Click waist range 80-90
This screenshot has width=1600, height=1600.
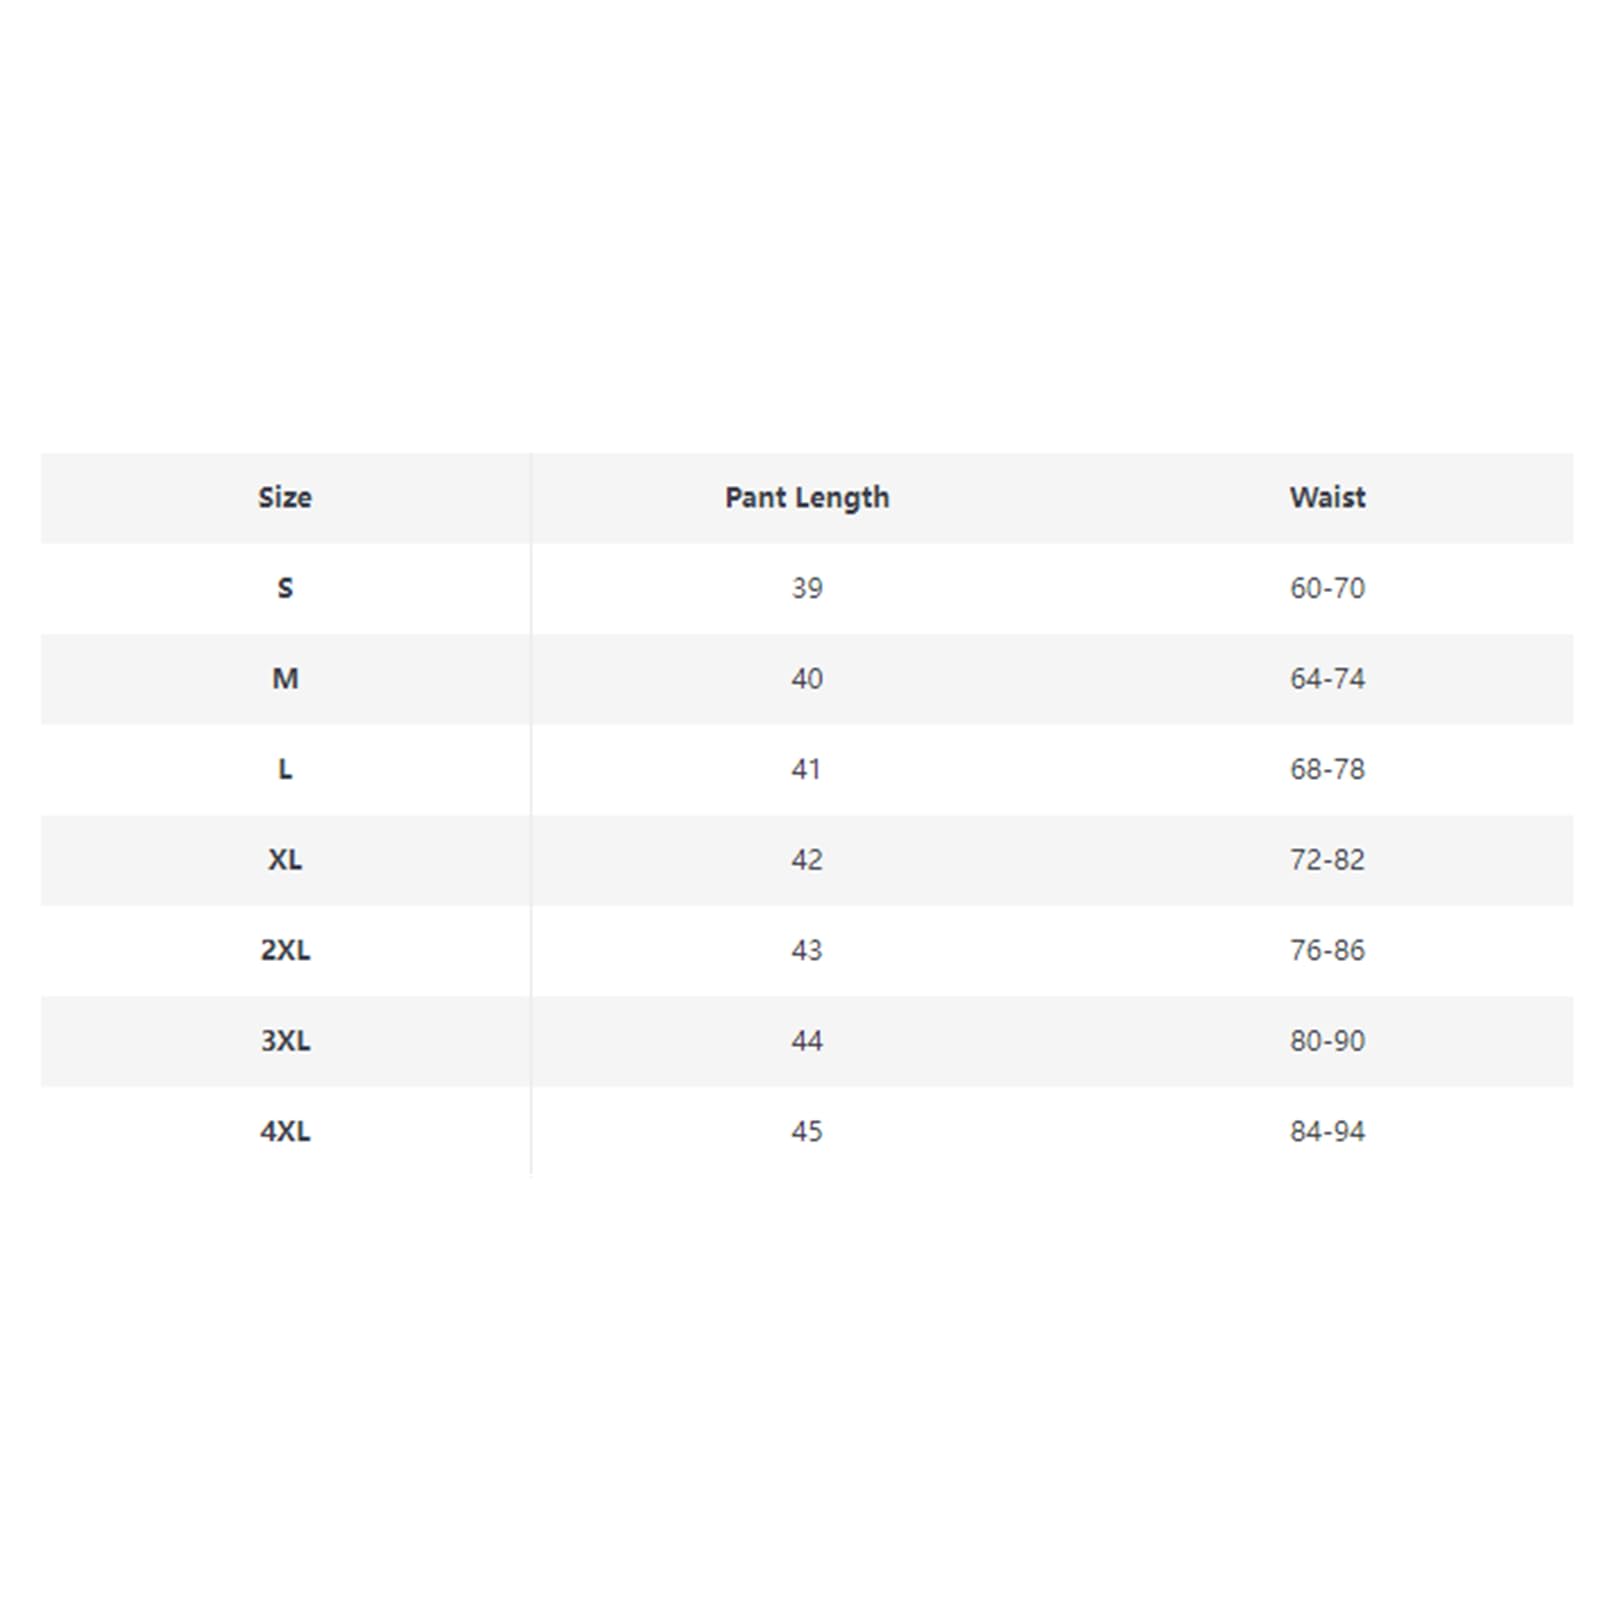coord(1327,1041)
